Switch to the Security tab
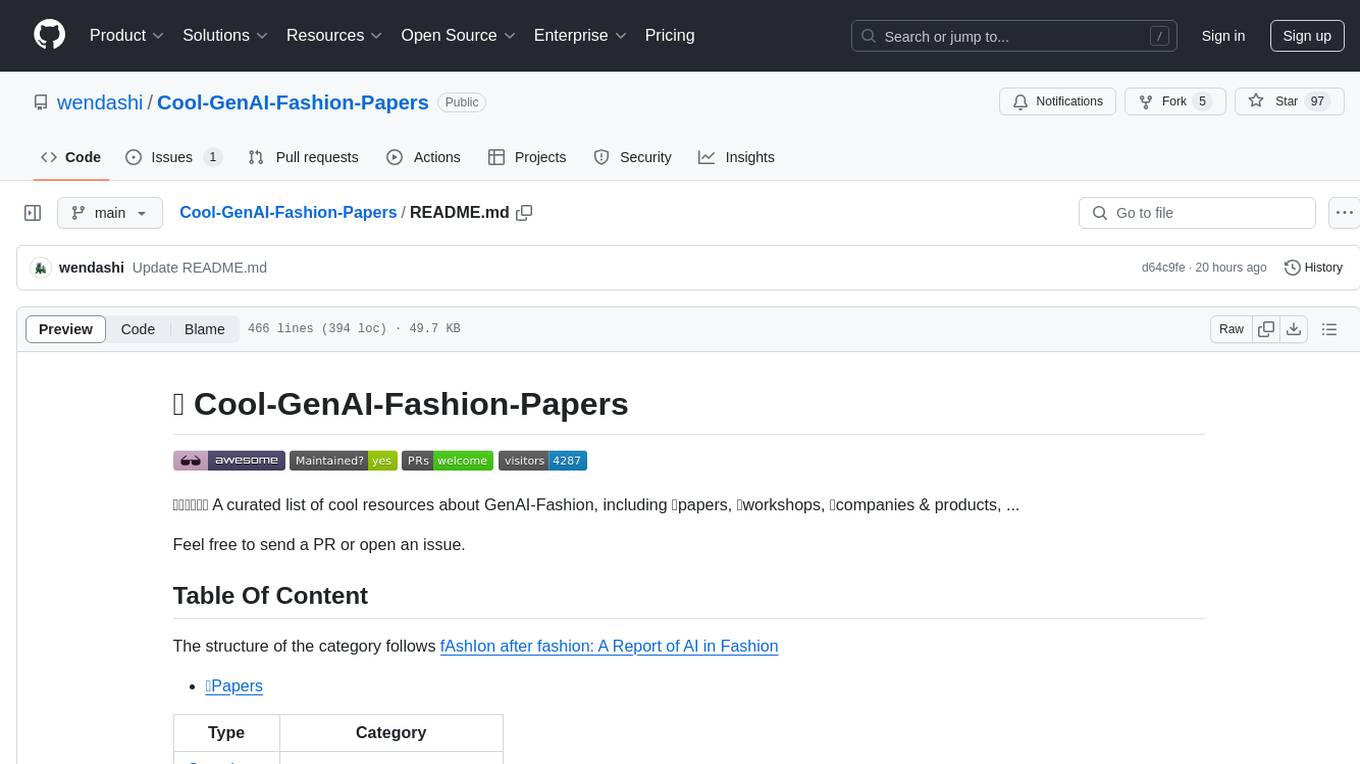Image resolution: width=1360 pixels, height=764 pixels. [x=632, y=157]
